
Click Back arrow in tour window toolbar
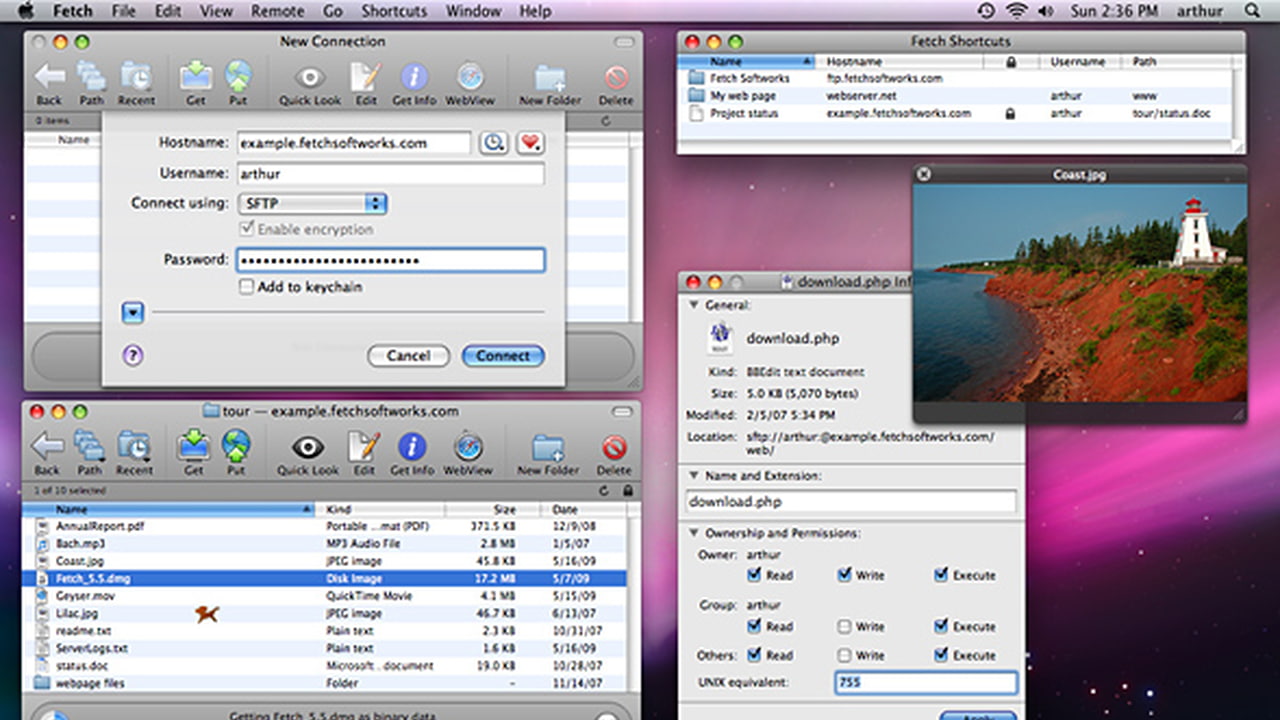coord(48,447)
